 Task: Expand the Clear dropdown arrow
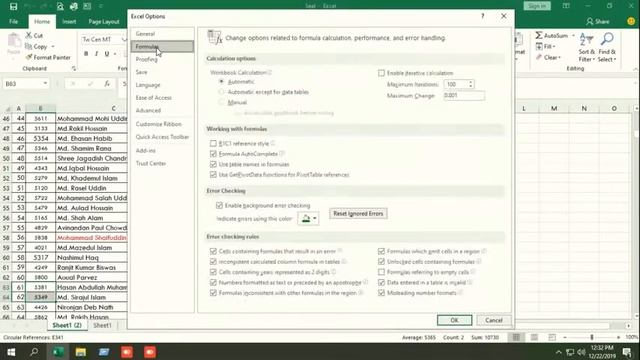560,58
